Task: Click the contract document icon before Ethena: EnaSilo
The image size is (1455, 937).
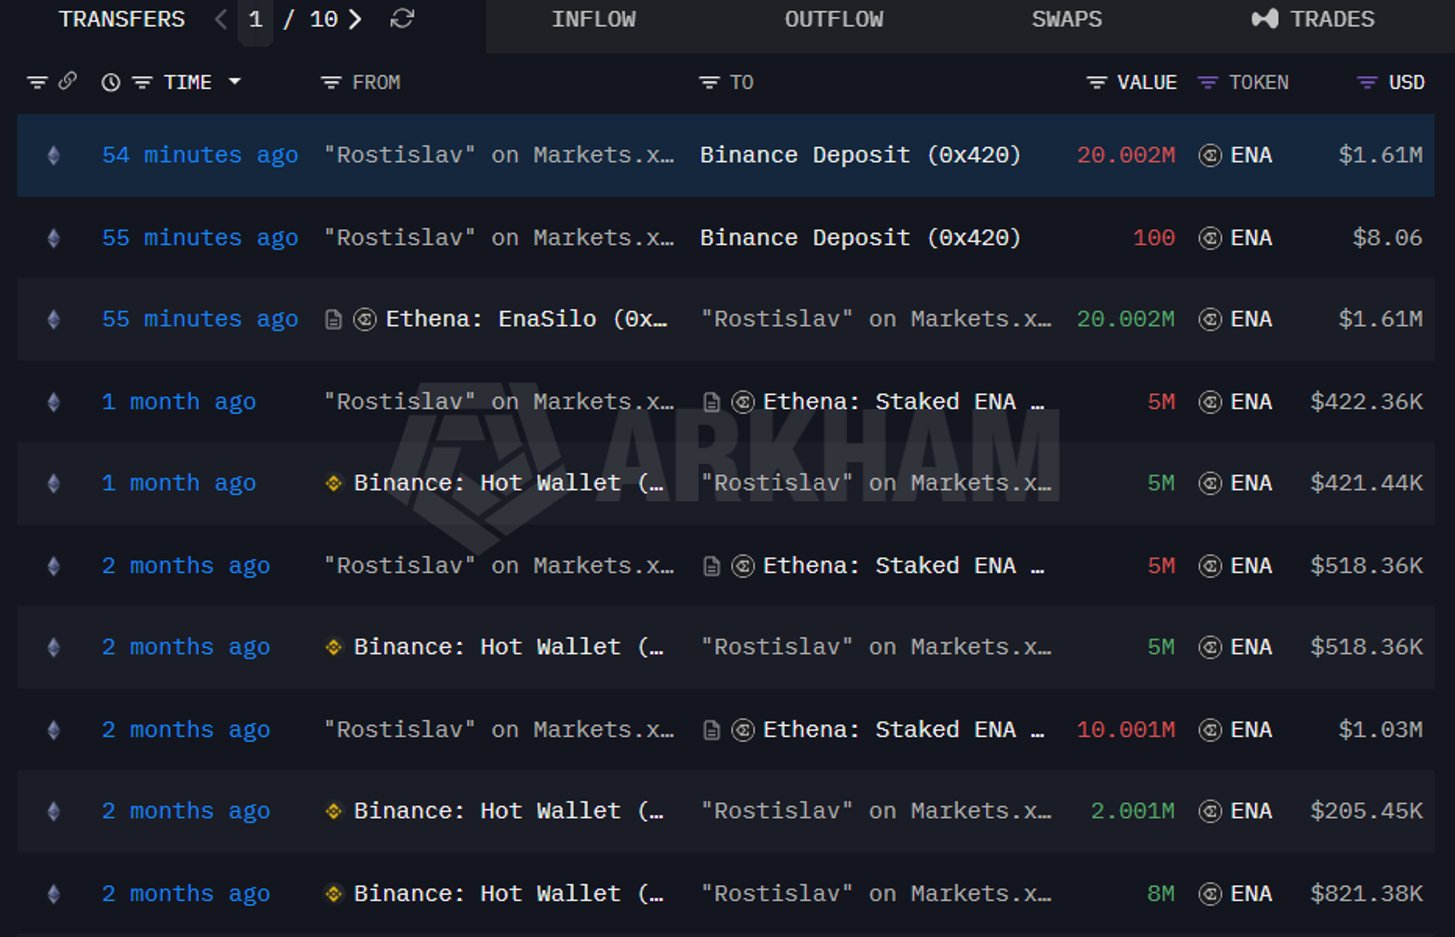Action: [x=334, y=320]
